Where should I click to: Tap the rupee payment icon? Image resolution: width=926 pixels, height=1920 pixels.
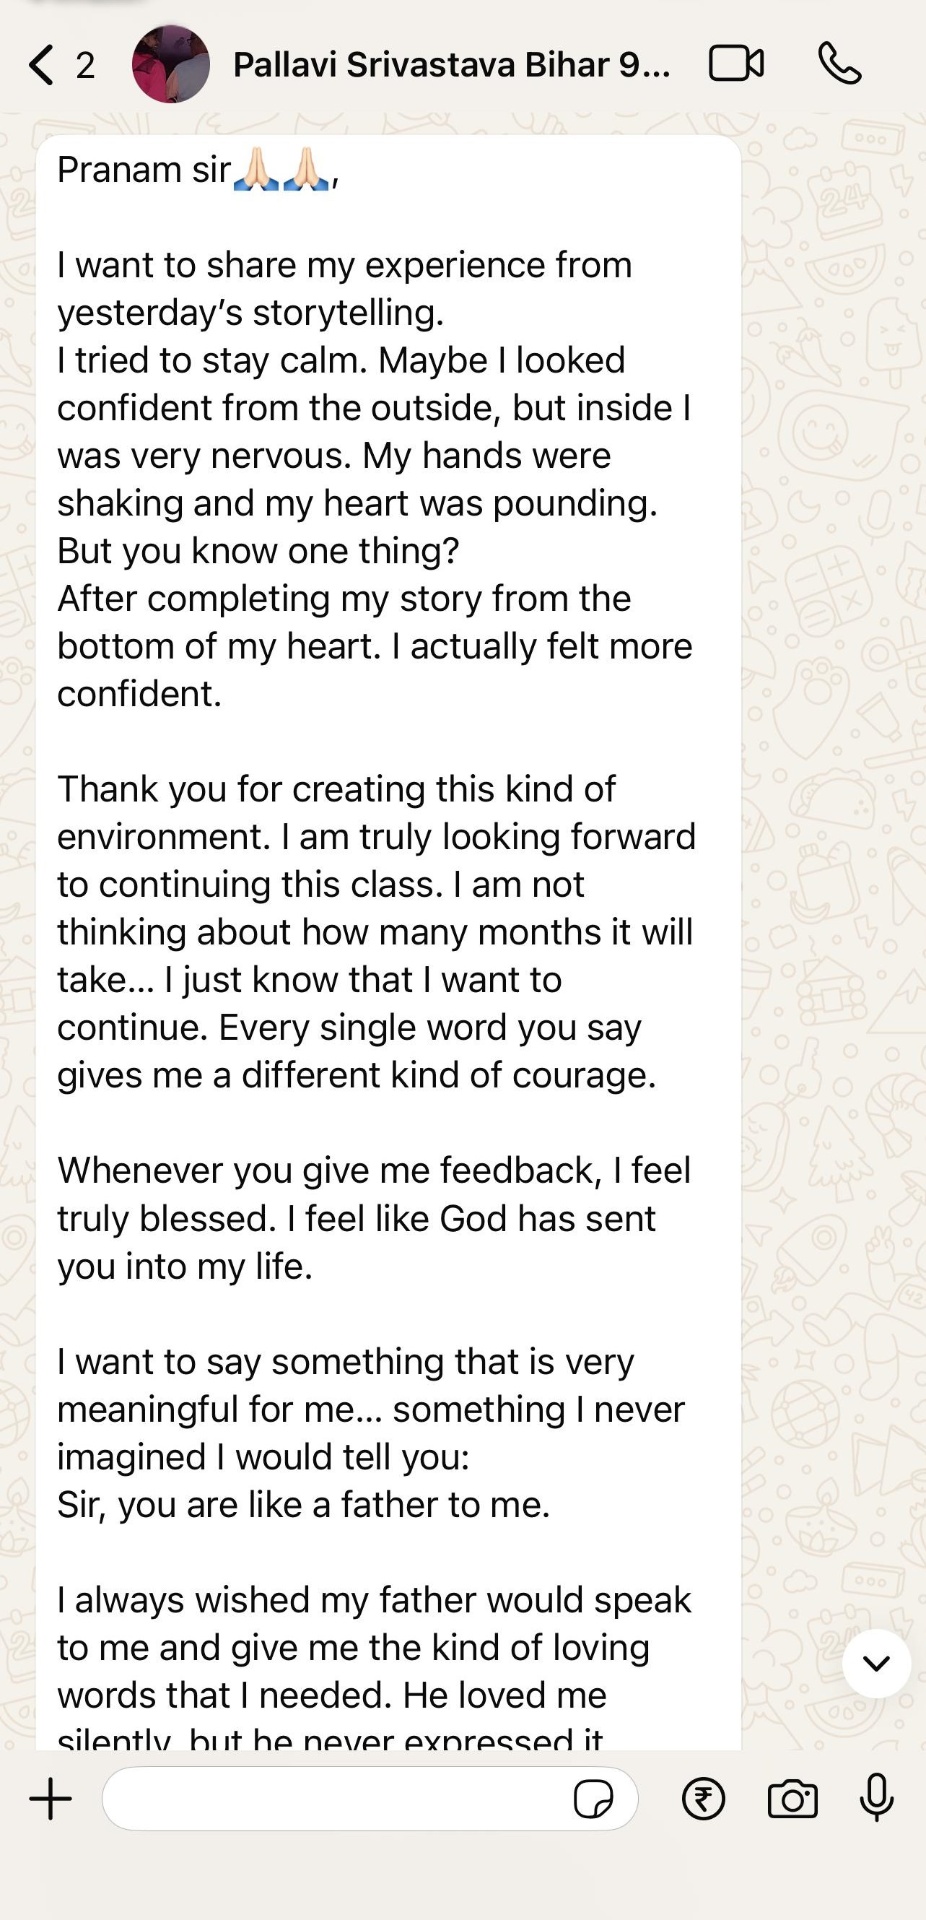(x=703, y=1799)
